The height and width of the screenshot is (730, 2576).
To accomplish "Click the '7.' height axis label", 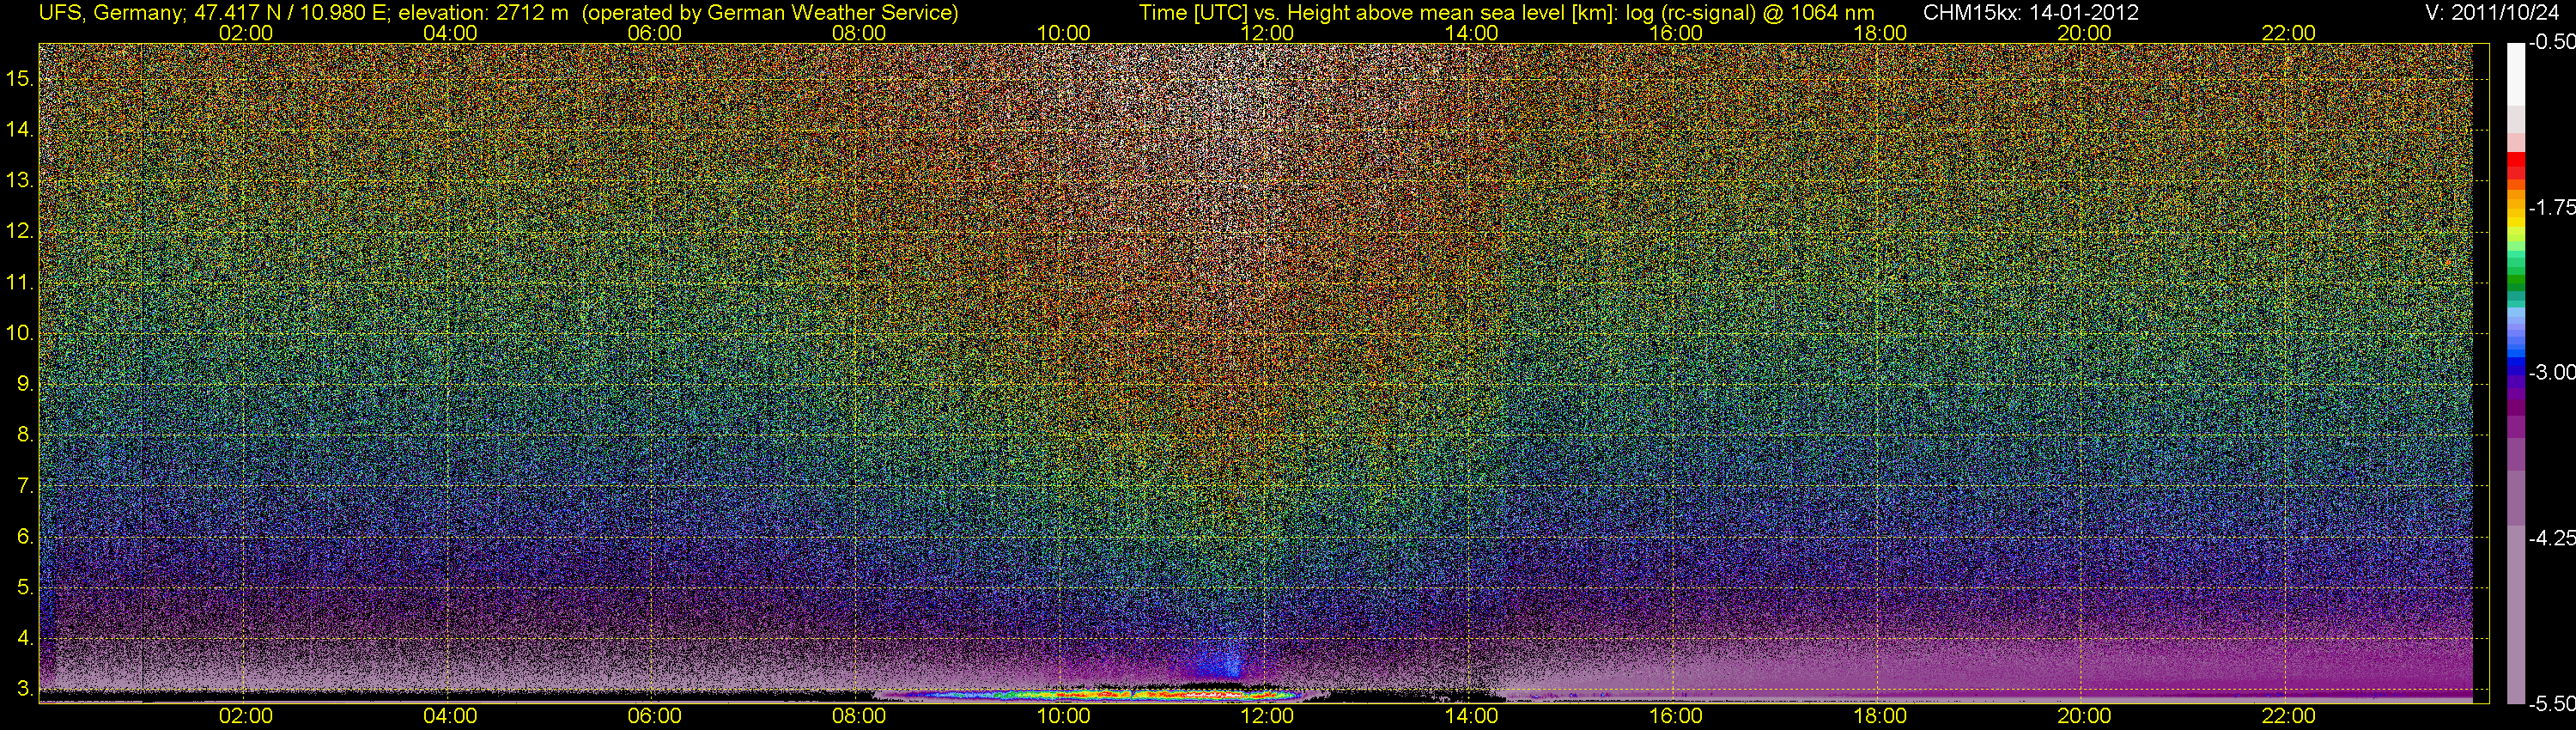I will point(24,486).
